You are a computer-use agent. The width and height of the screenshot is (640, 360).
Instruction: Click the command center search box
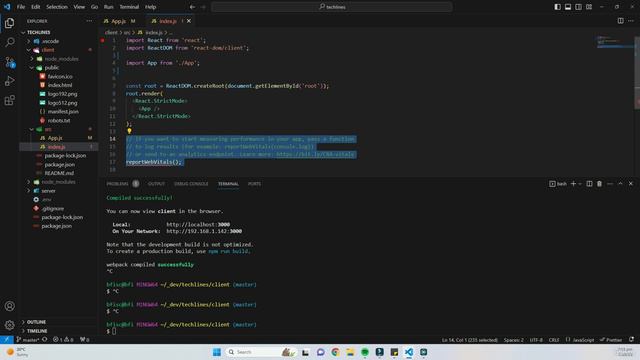[x=332, y=7]
